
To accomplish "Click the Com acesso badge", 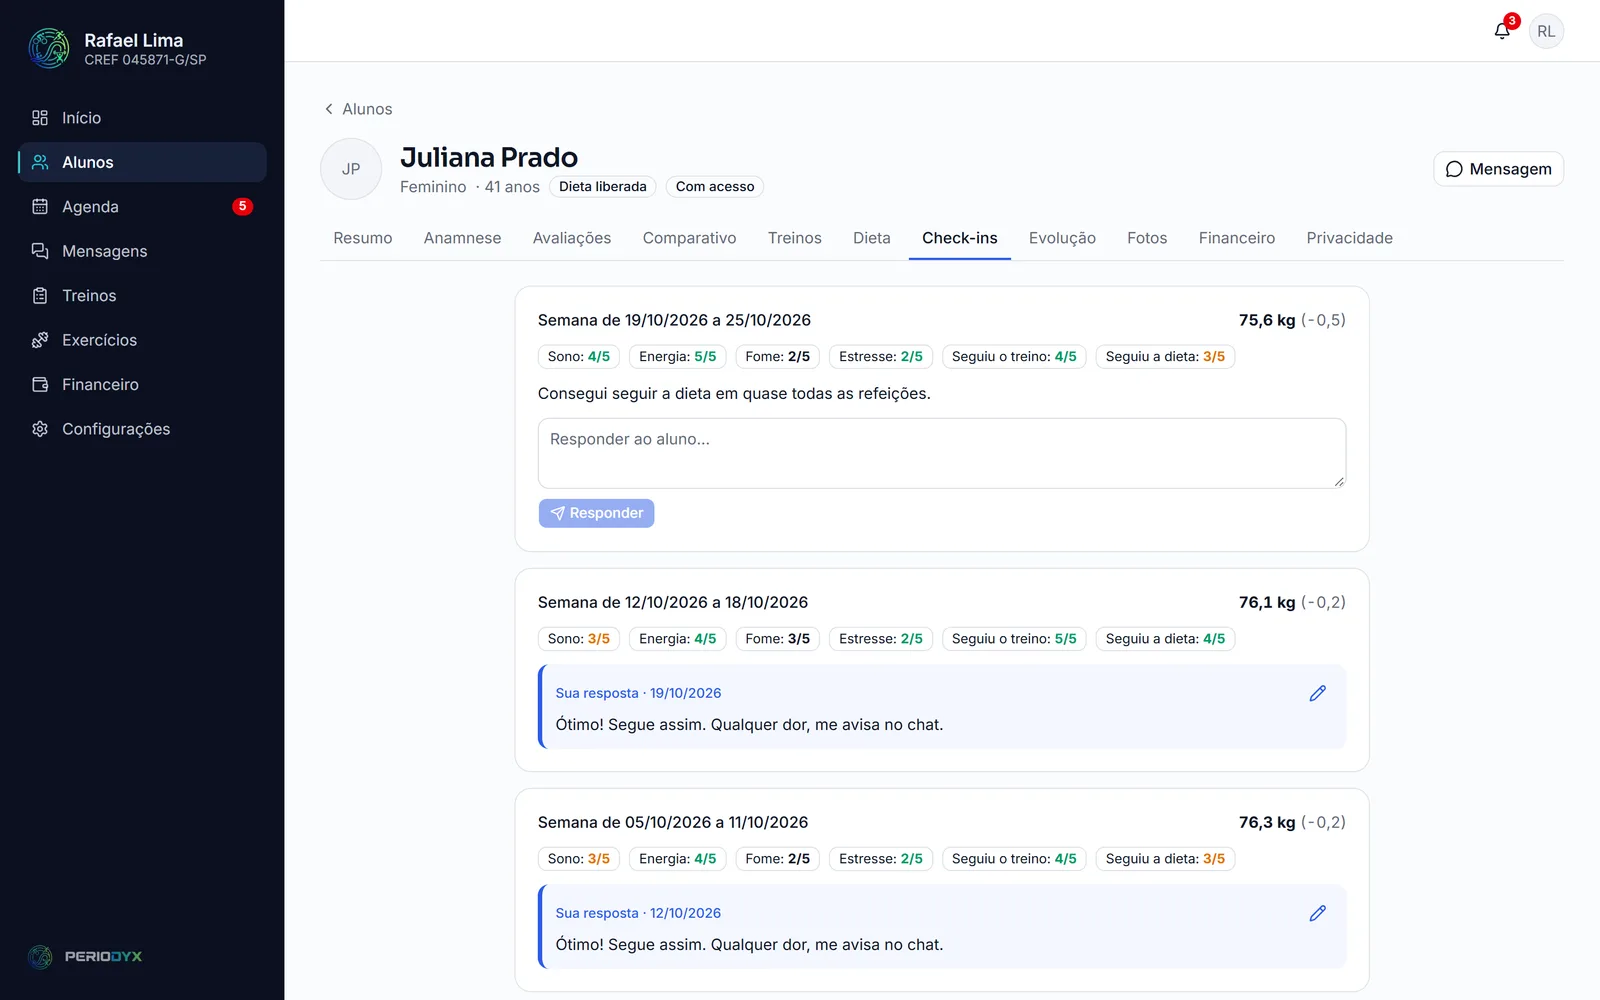I will (x=715, y=187).
